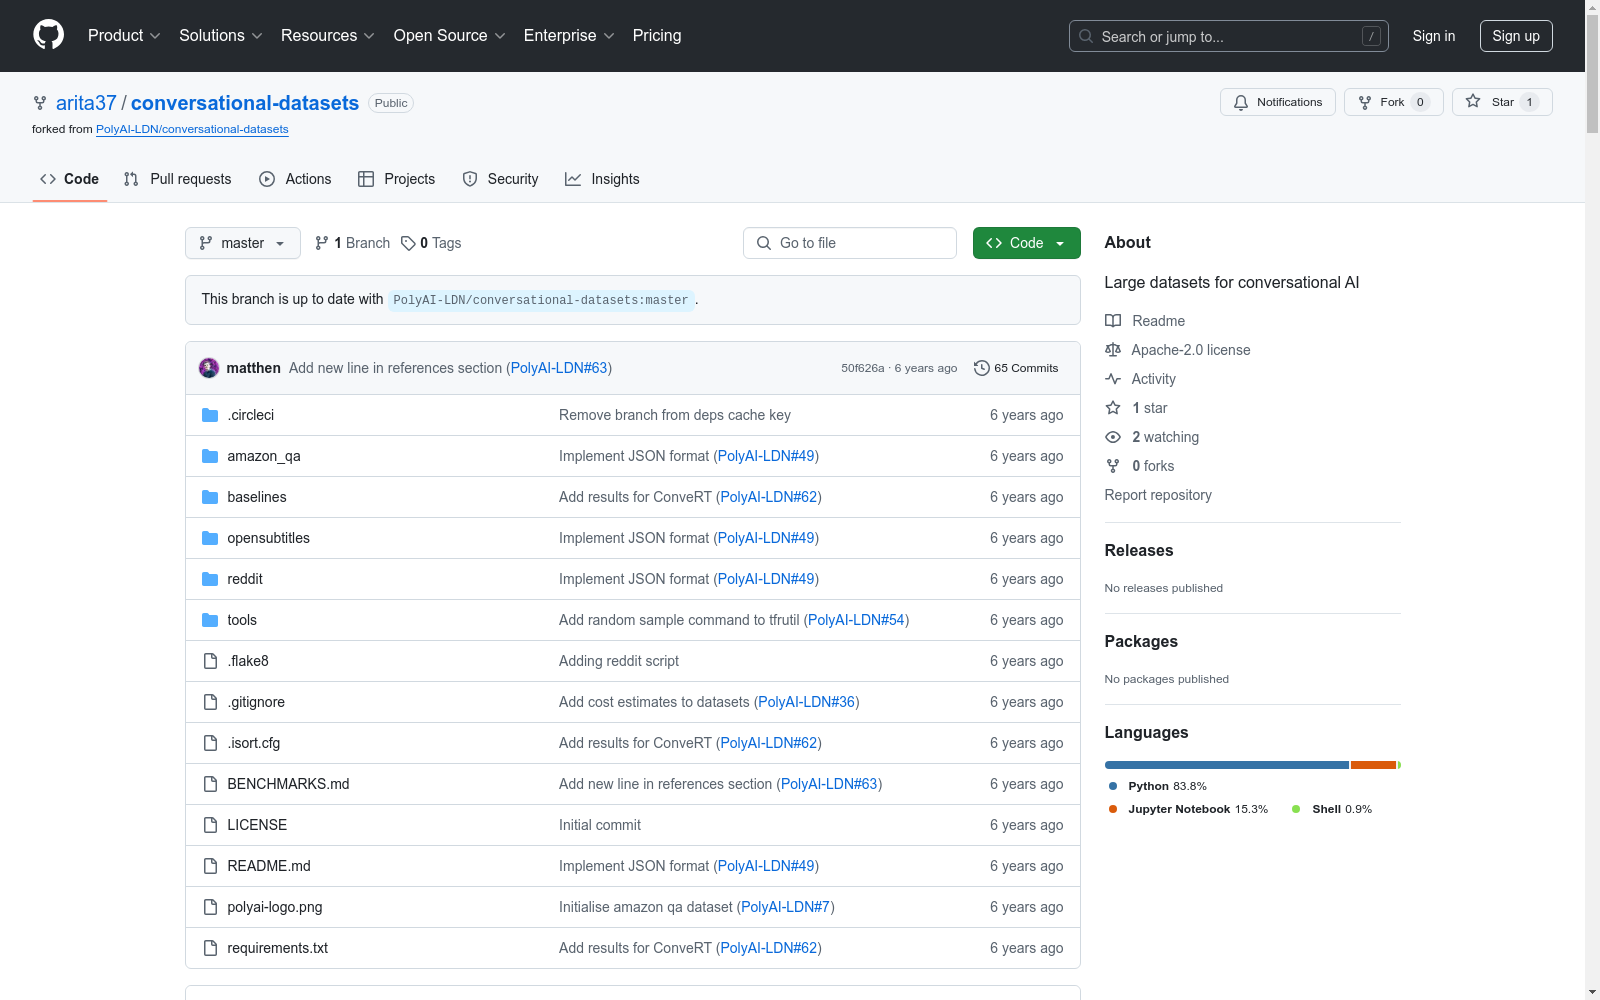Click the opensubtitles folder icon
1600x1000 pixels.
pyautogui.click(x=210, y=538)
